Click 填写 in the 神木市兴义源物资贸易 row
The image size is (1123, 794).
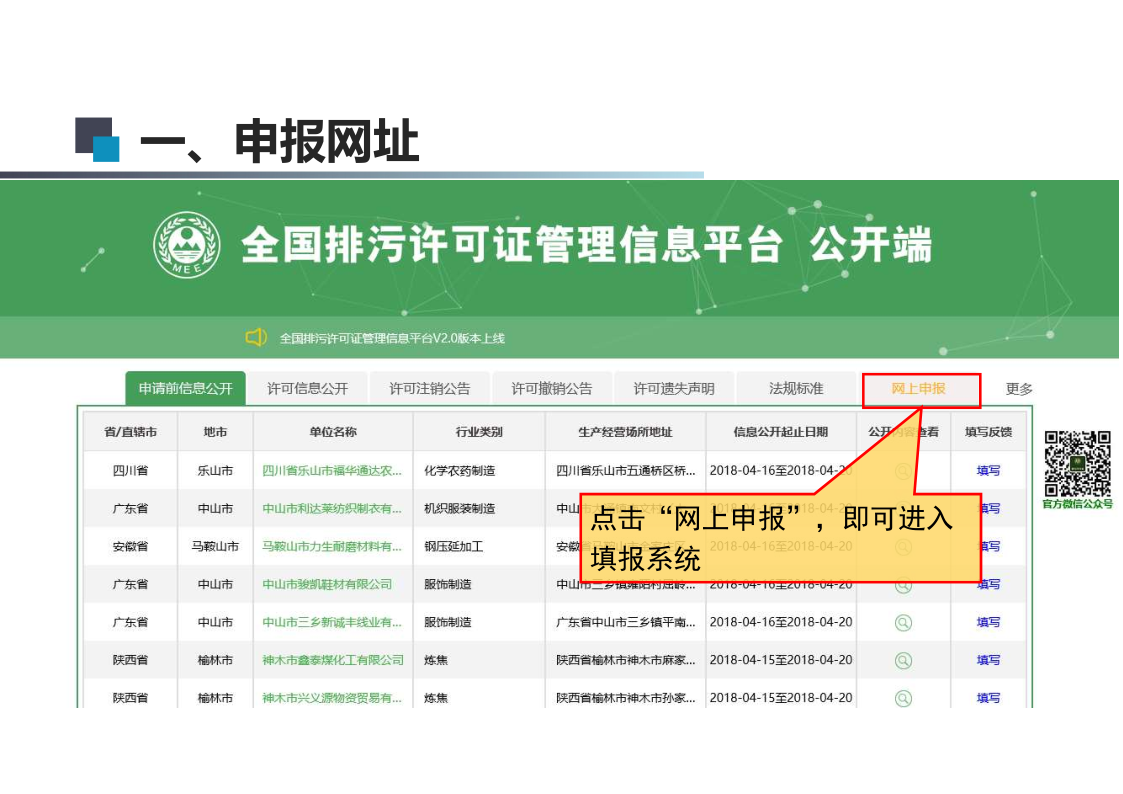[x=988, y=699]
